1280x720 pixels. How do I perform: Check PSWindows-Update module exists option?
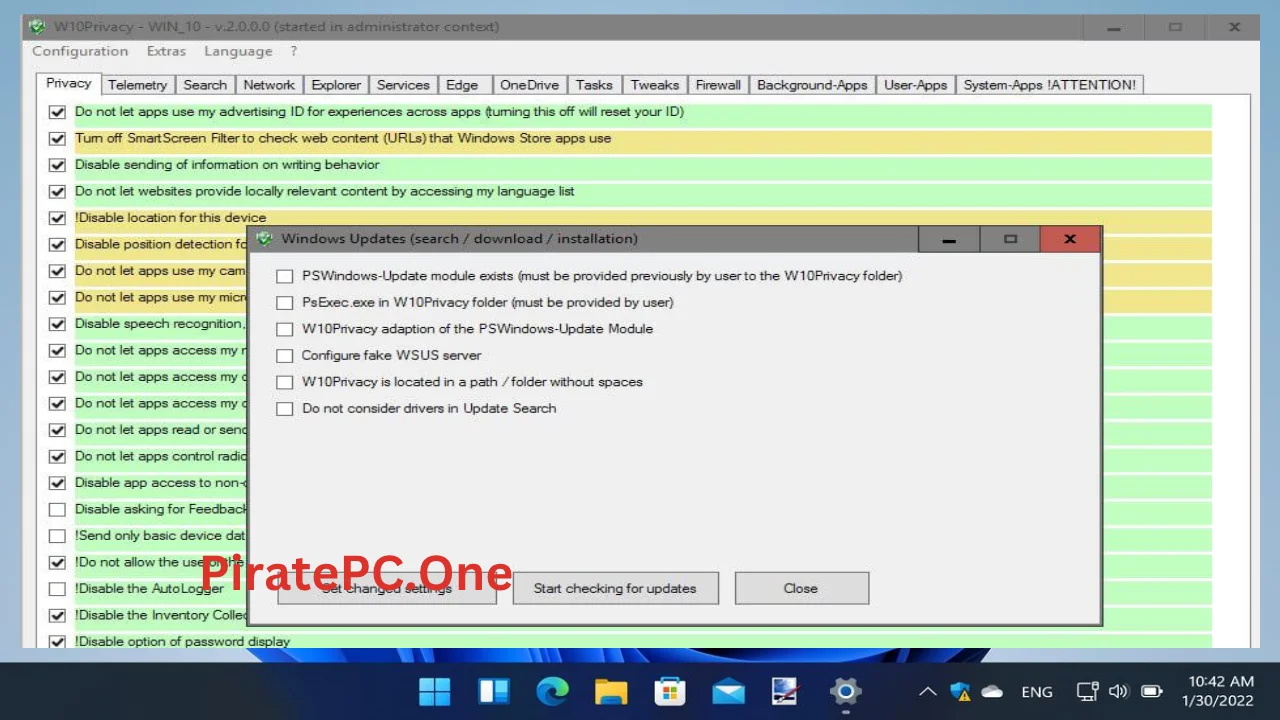point(285,276)
